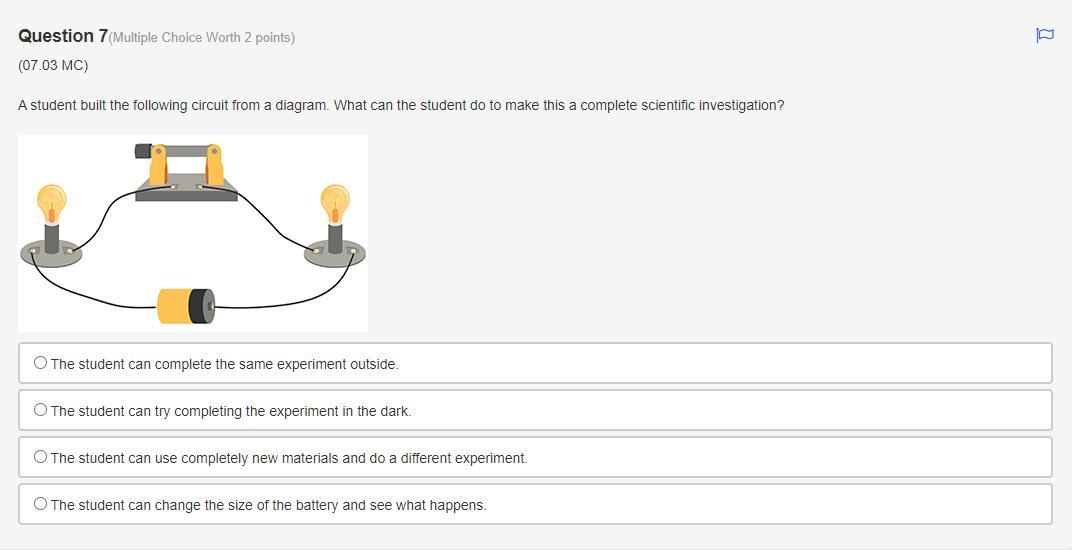Screen dimensions: 1072x550
Task: Pick the 'completely new materials' radio button
Action: [x=40, y=457]
